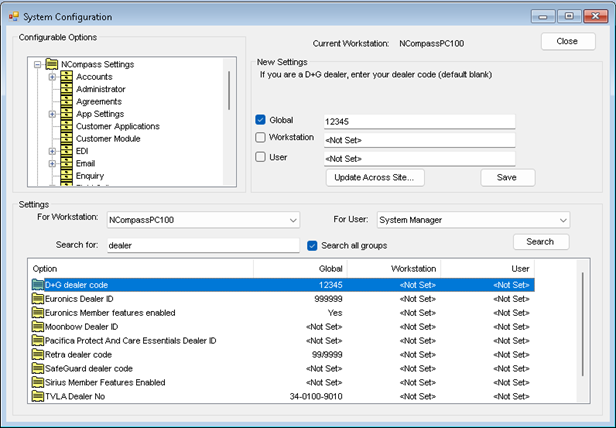
Task: Click the Accounts folder icon in tree
Action: (x=66, y=77)
